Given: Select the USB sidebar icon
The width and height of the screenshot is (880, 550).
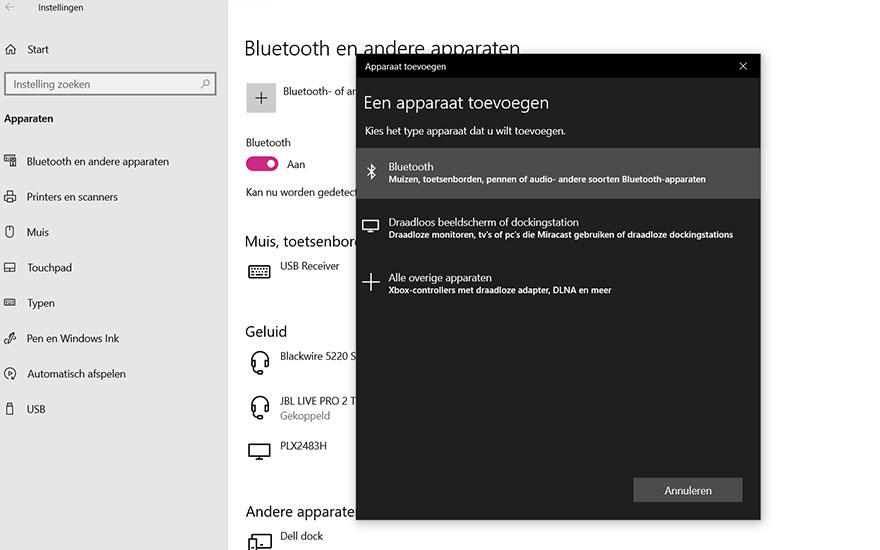Looking at the screenshot, I should pos(10,409).
